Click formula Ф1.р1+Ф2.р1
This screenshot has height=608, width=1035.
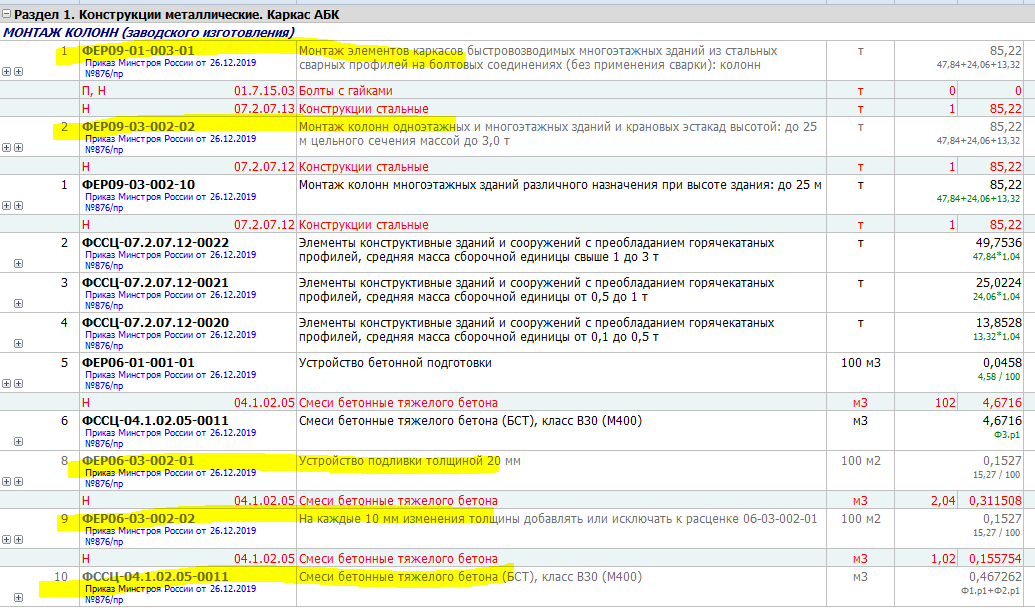(991, 590)
